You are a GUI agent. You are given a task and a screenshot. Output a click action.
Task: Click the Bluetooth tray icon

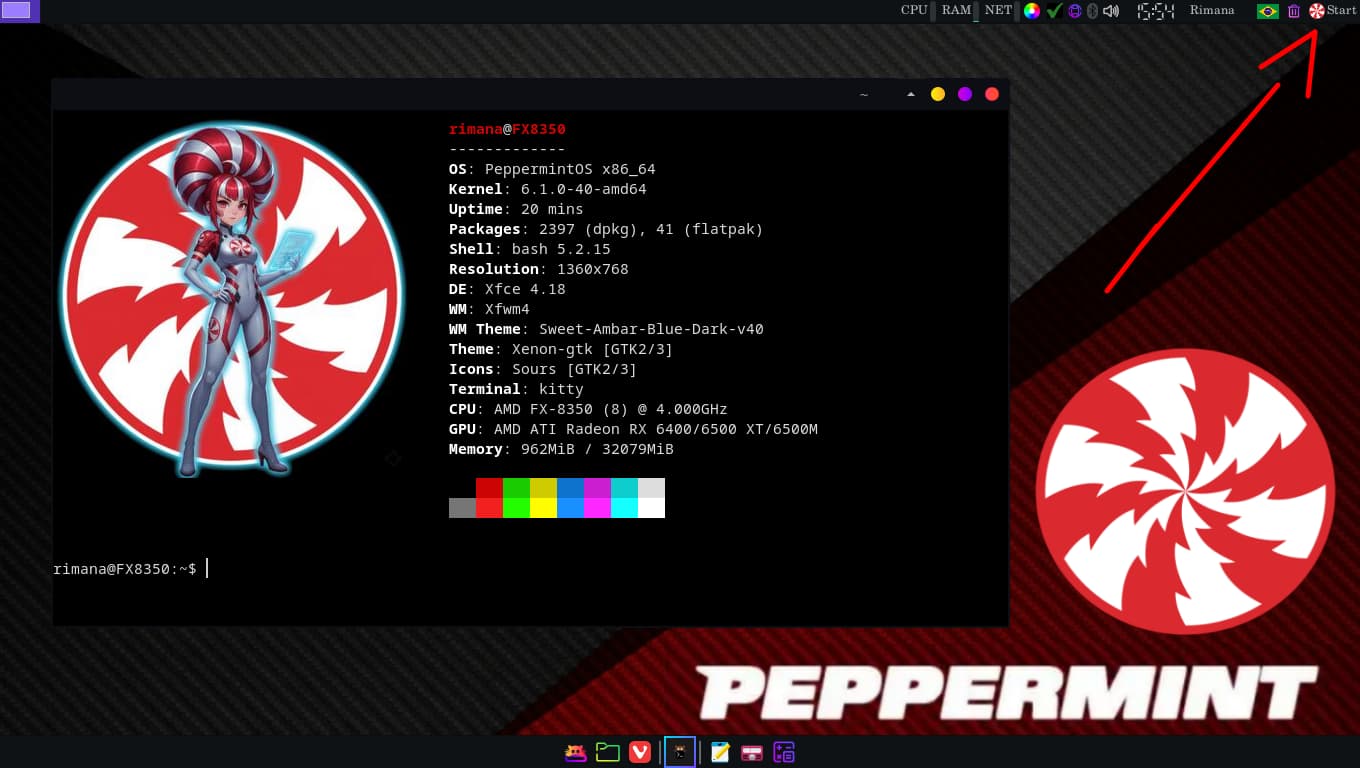click(x=1092, y=11)
